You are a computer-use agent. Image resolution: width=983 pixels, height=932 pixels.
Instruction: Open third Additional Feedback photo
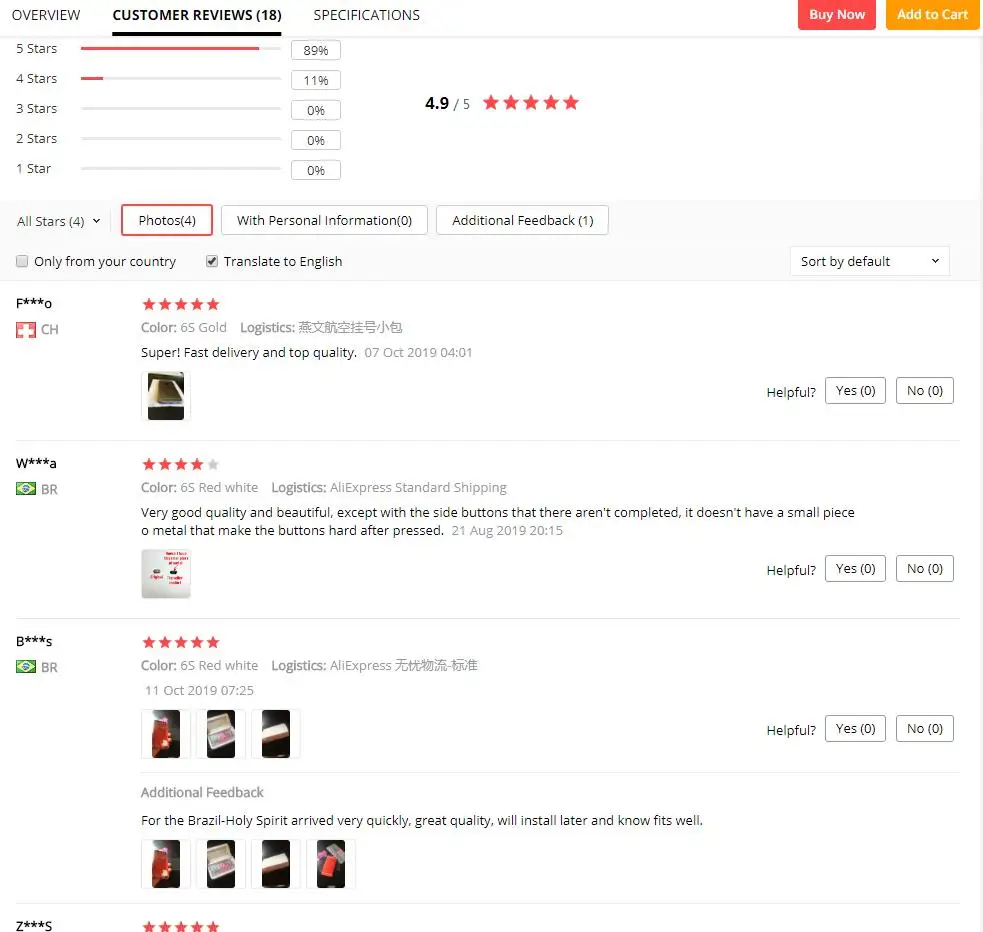click(x=276, y=864)
